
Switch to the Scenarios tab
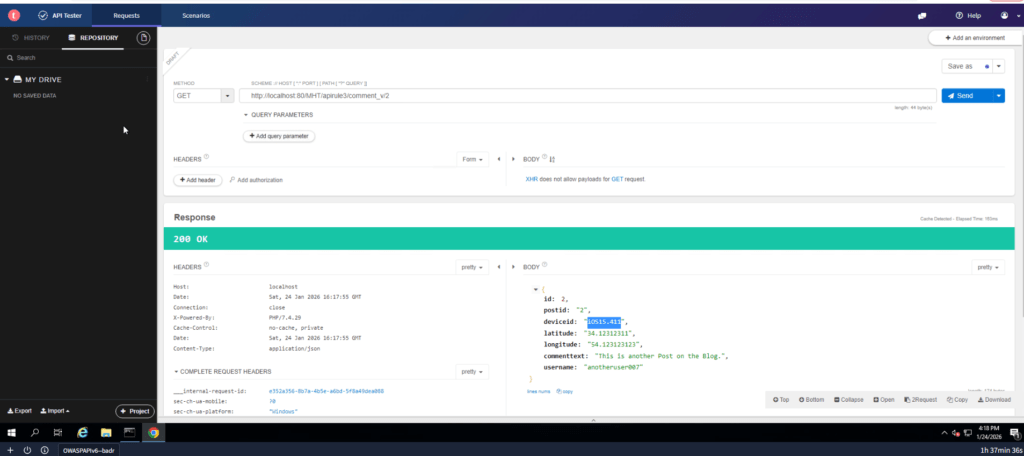click(196, 15)
